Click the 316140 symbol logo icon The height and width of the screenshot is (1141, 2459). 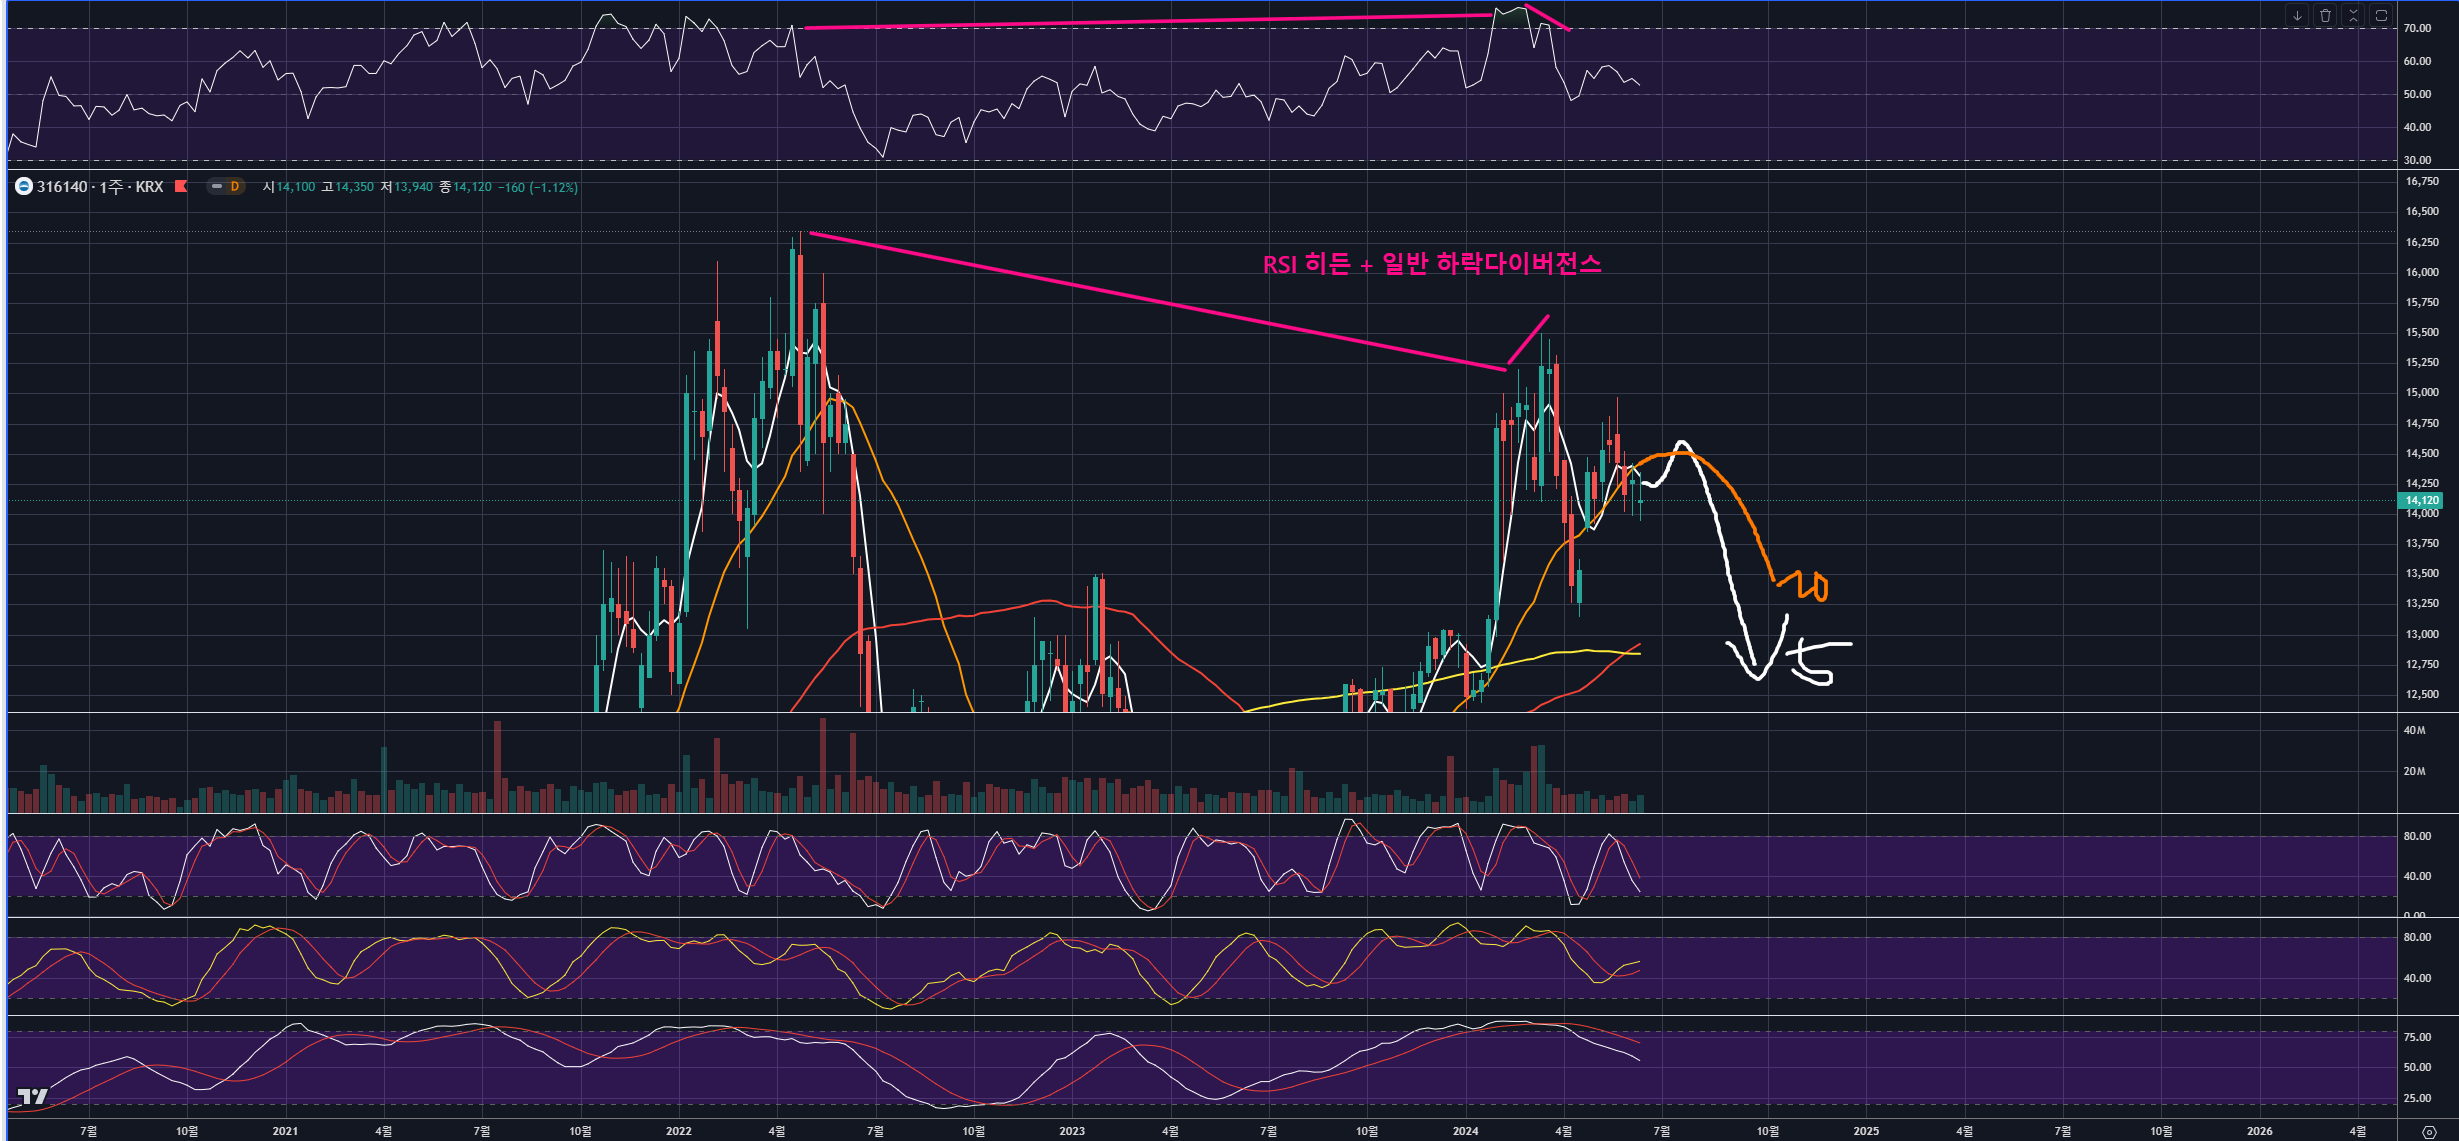click(24, 187)
